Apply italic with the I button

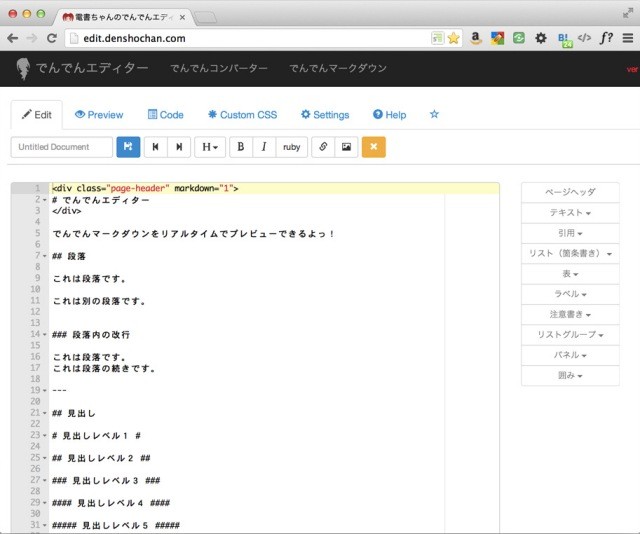pyautogui.click(x=264, y=147)
